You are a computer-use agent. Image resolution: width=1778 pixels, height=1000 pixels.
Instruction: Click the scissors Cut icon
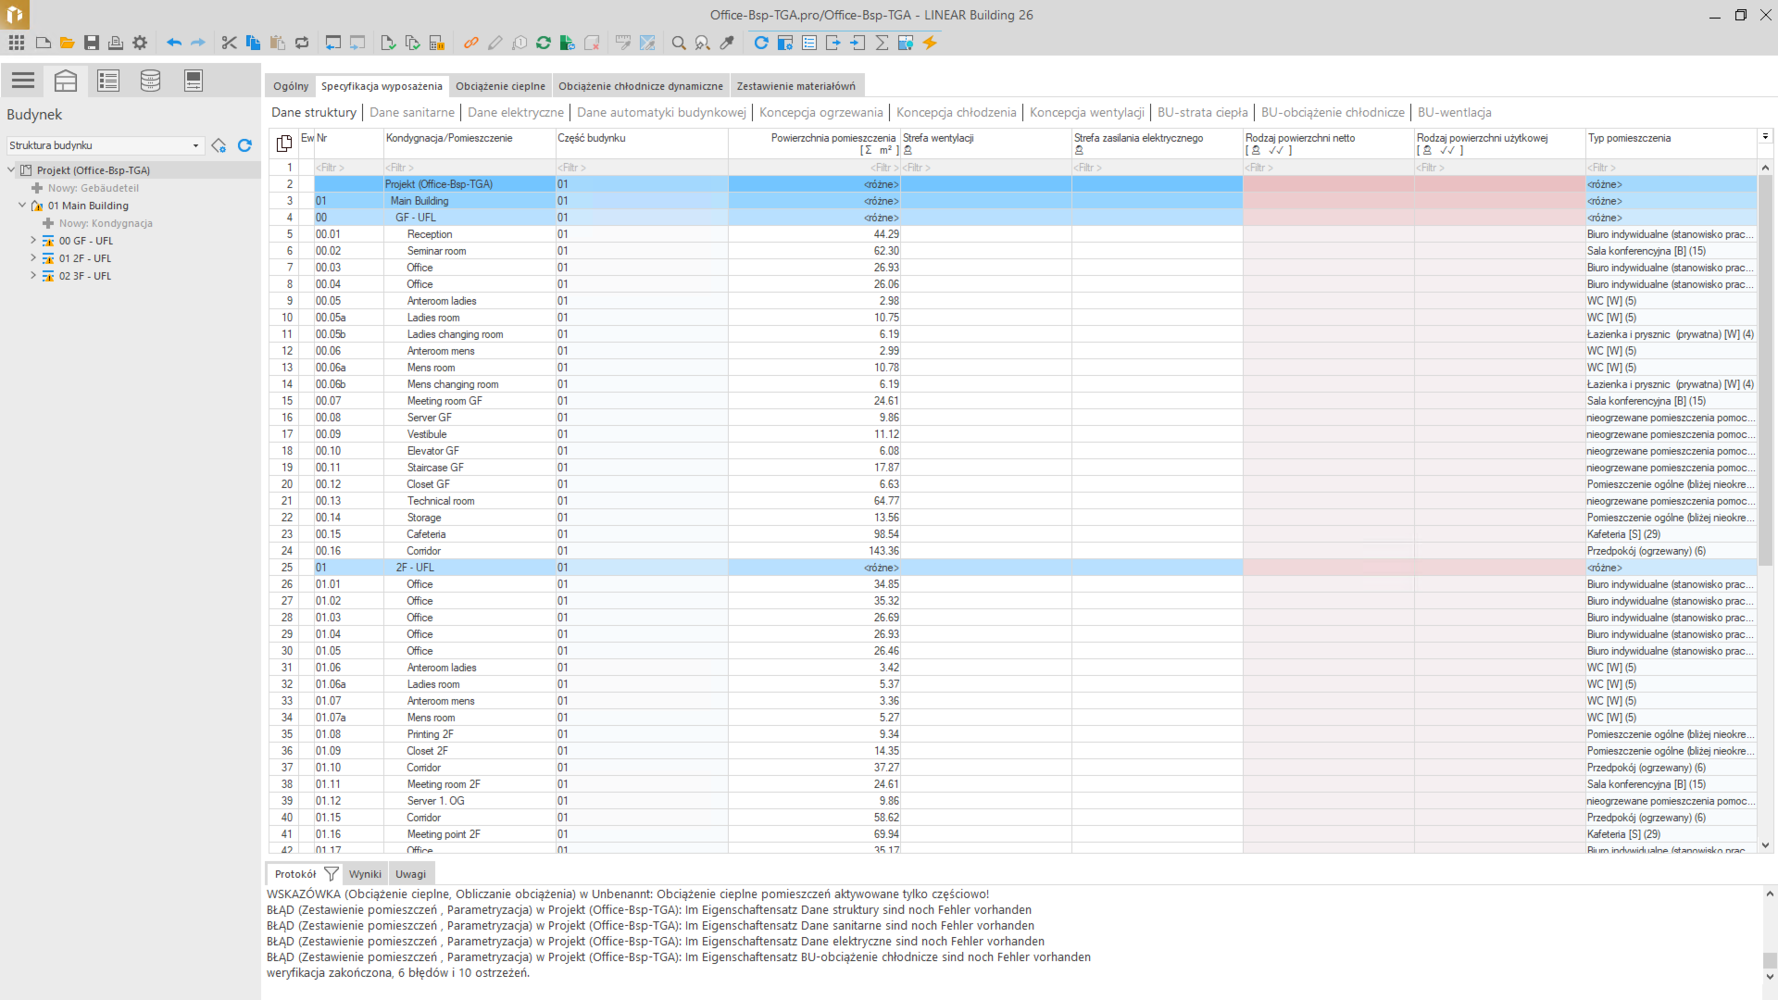pos(229,43)
